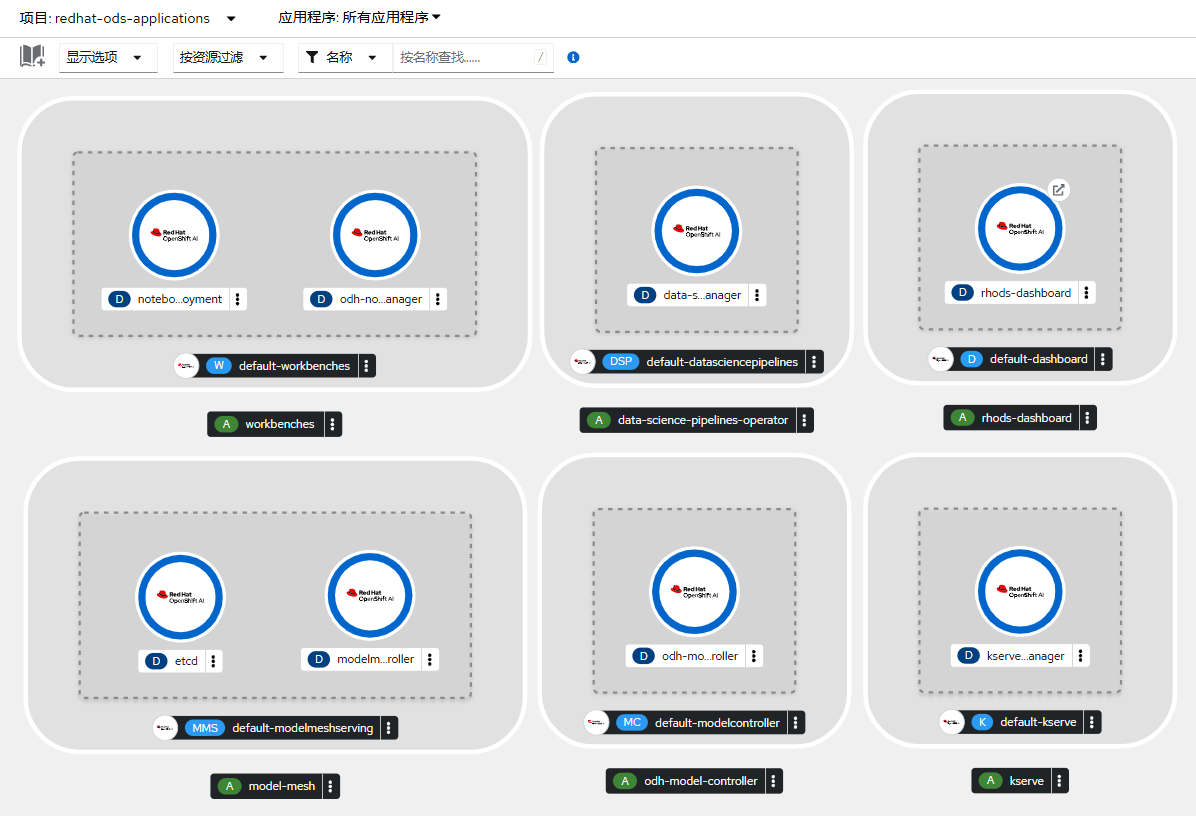Select the rhods-dashboard deployment node circle

(x=1021, y=229)
